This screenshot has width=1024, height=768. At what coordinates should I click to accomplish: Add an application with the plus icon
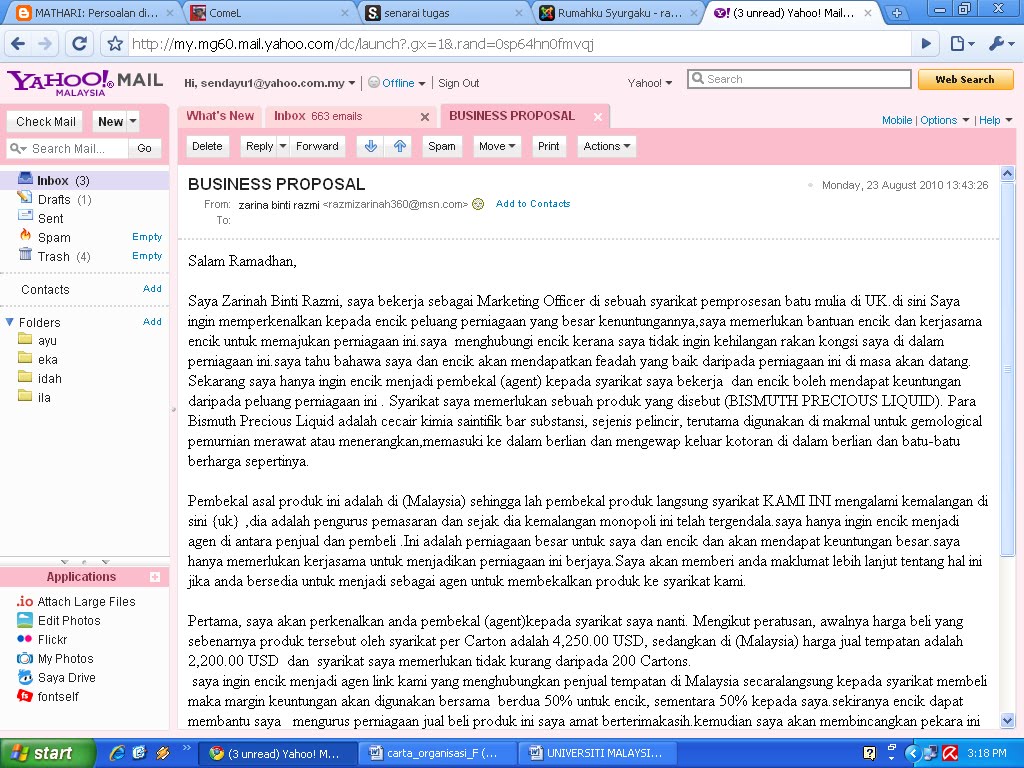(x=155, y=577)
